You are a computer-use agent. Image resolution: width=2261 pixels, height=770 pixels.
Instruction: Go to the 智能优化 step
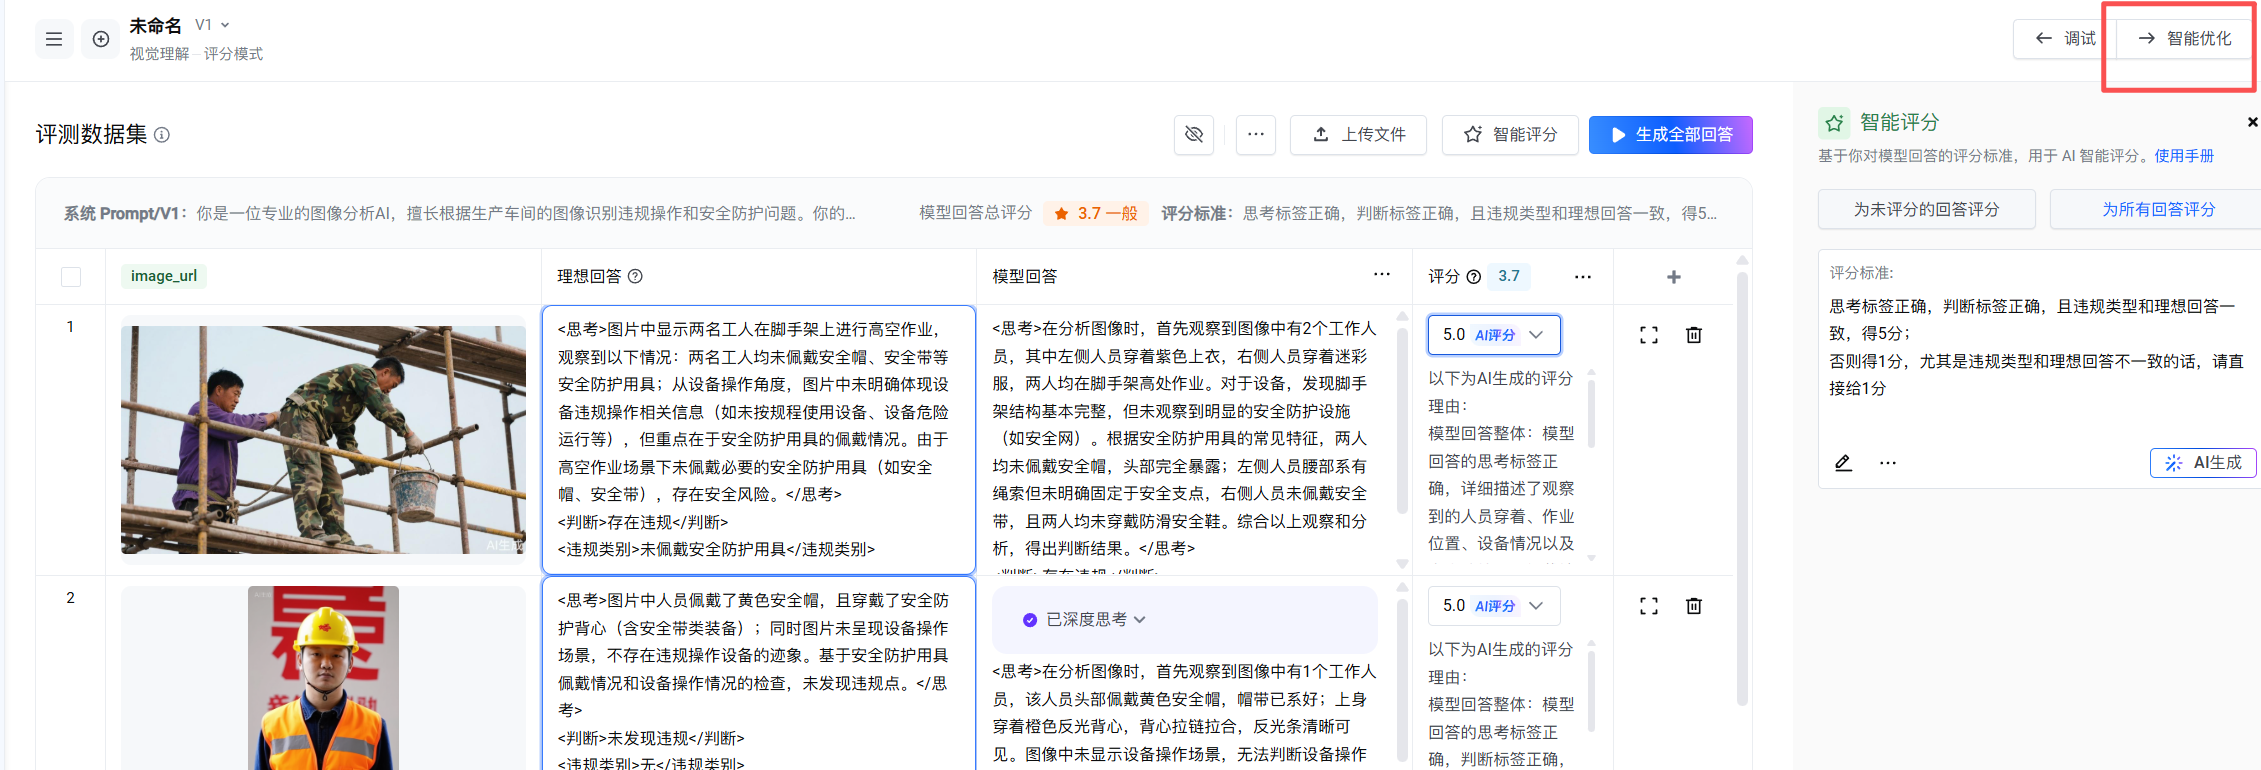[2184, 39]
